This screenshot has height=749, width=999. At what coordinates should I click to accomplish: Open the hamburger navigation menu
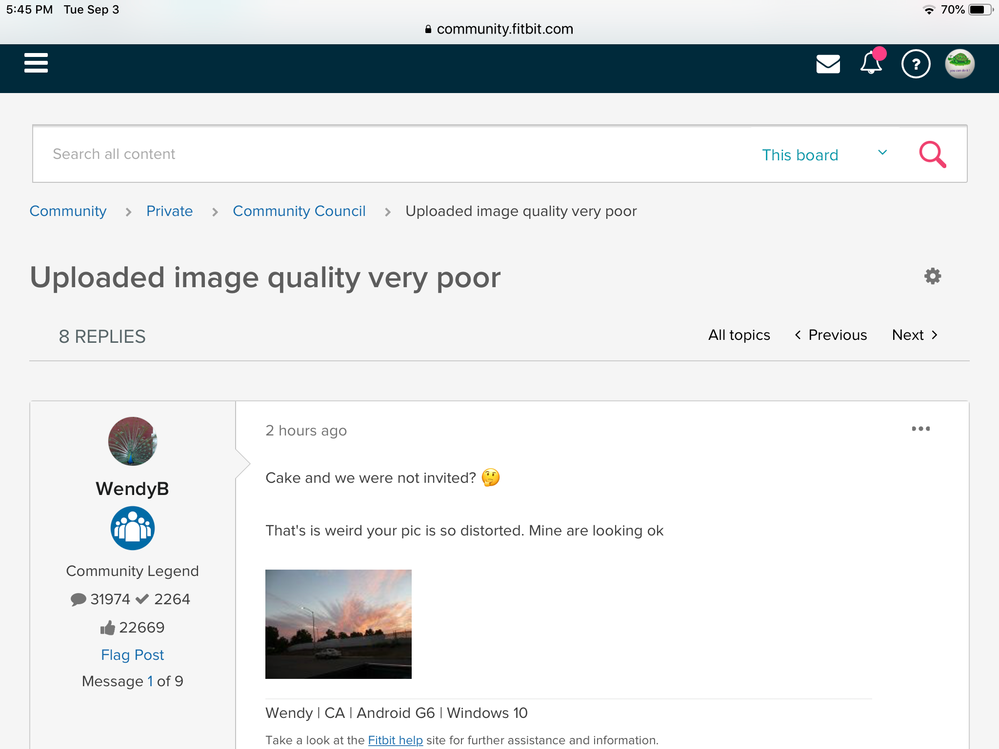tap(36, 63)
